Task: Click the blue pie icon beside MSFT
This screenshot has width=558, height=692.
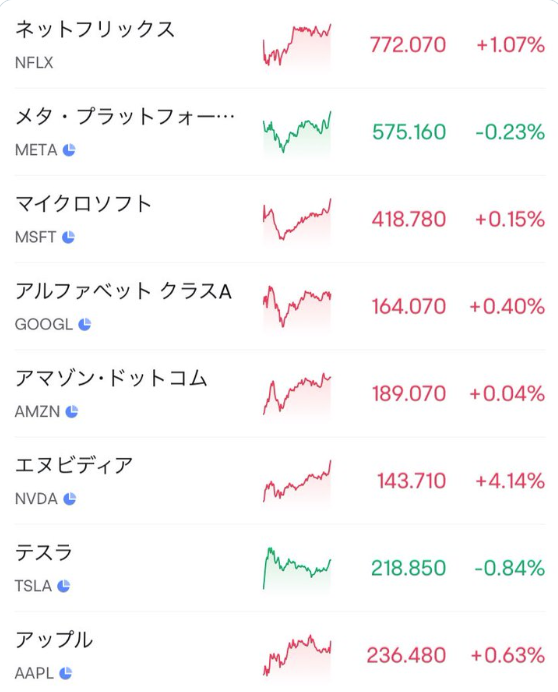Action: pyautogui.click(x=68, y=237)
